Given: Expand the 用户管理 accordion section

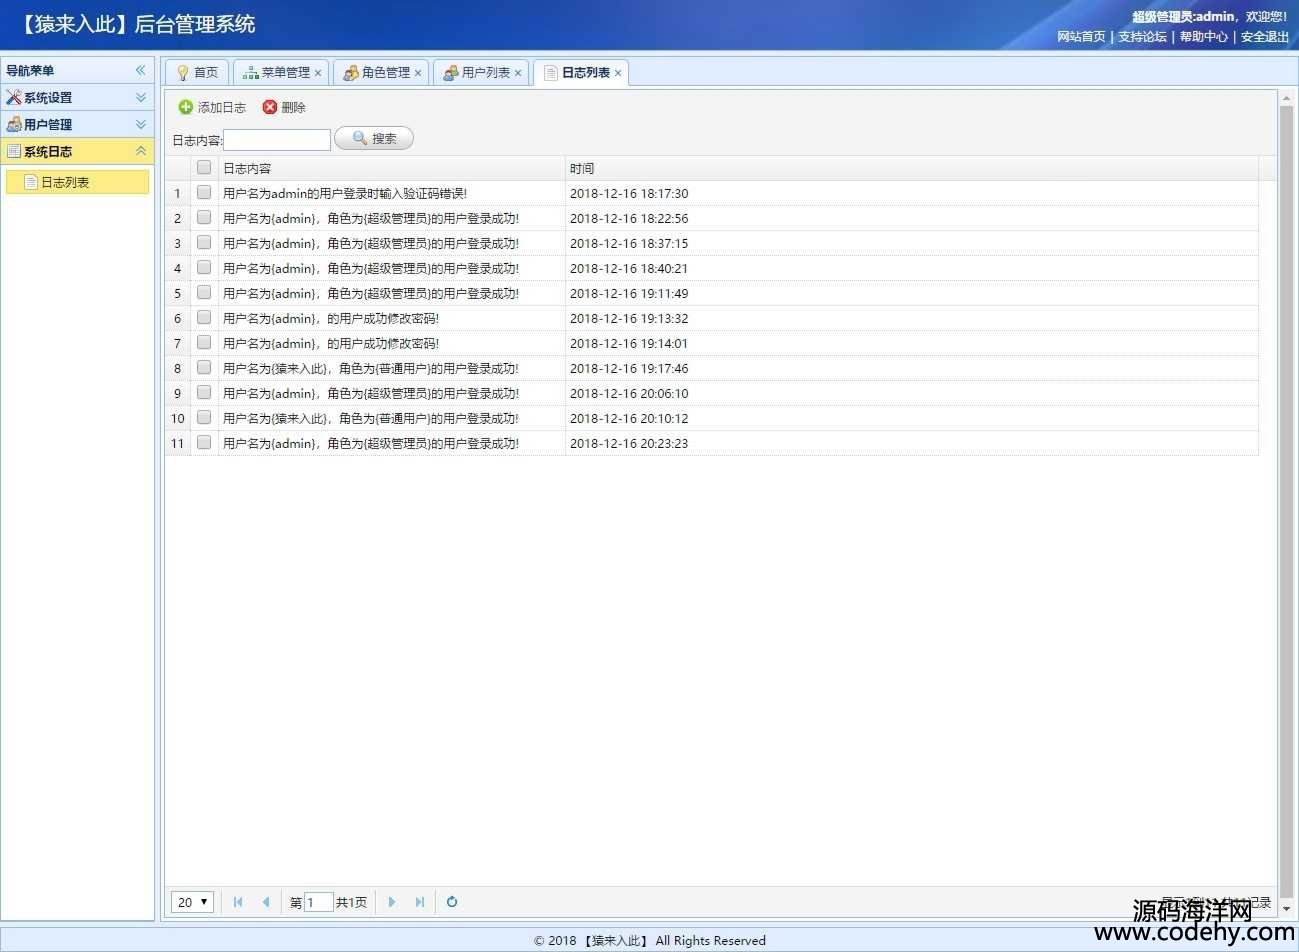Looking at the screenshot, I should (x=141, y=125).
